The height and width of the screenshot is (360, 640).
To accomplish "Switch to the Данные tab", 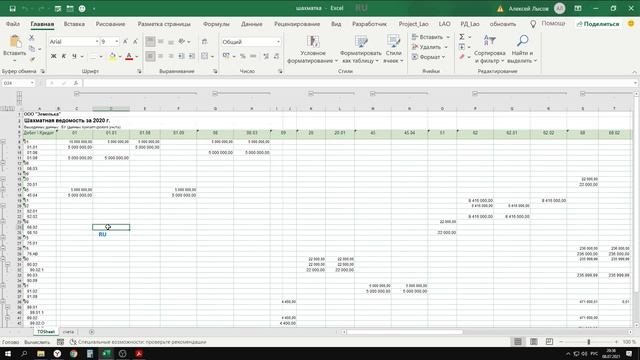I will 251,24.
